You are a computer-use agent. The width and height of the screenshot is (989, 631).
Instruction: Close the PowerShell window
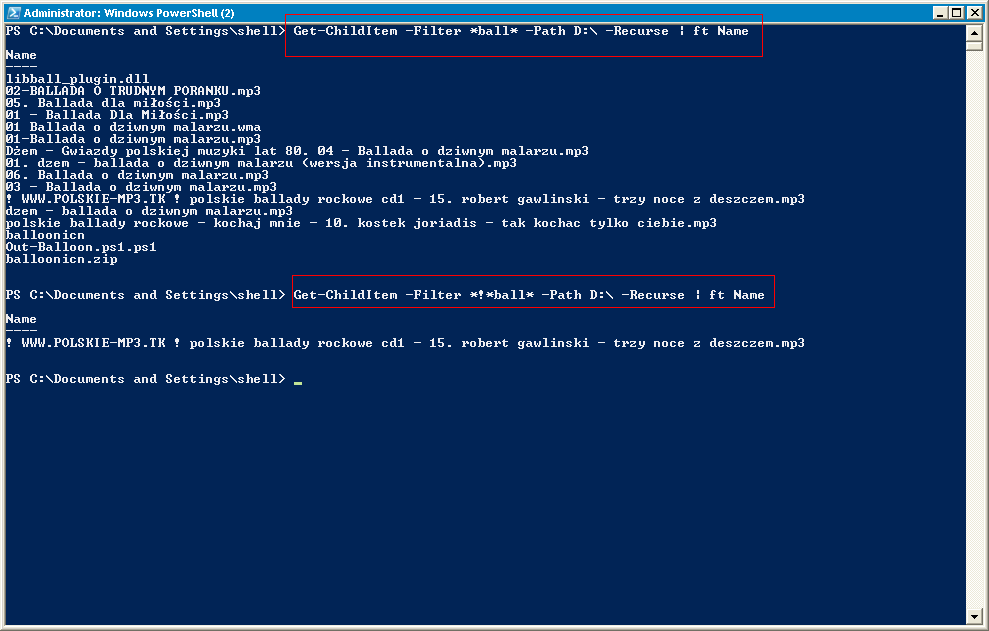[973, 13]
